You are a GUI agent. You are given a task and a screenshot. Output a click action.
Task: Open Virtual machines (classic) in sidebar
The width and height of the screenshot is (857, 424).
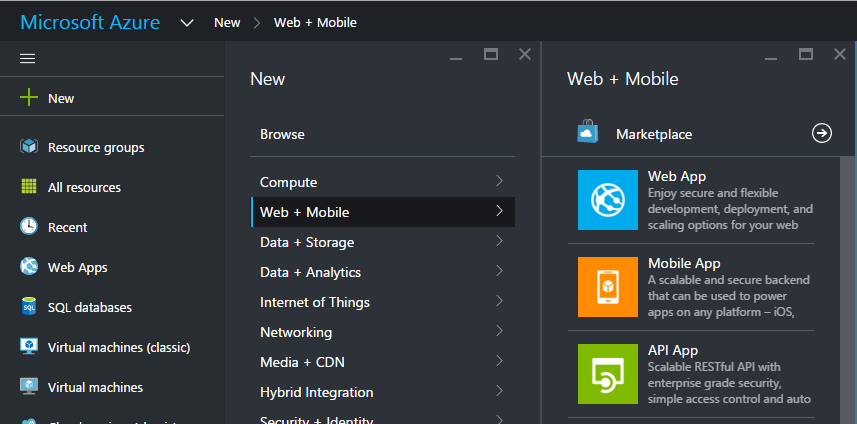pos(119,348)
